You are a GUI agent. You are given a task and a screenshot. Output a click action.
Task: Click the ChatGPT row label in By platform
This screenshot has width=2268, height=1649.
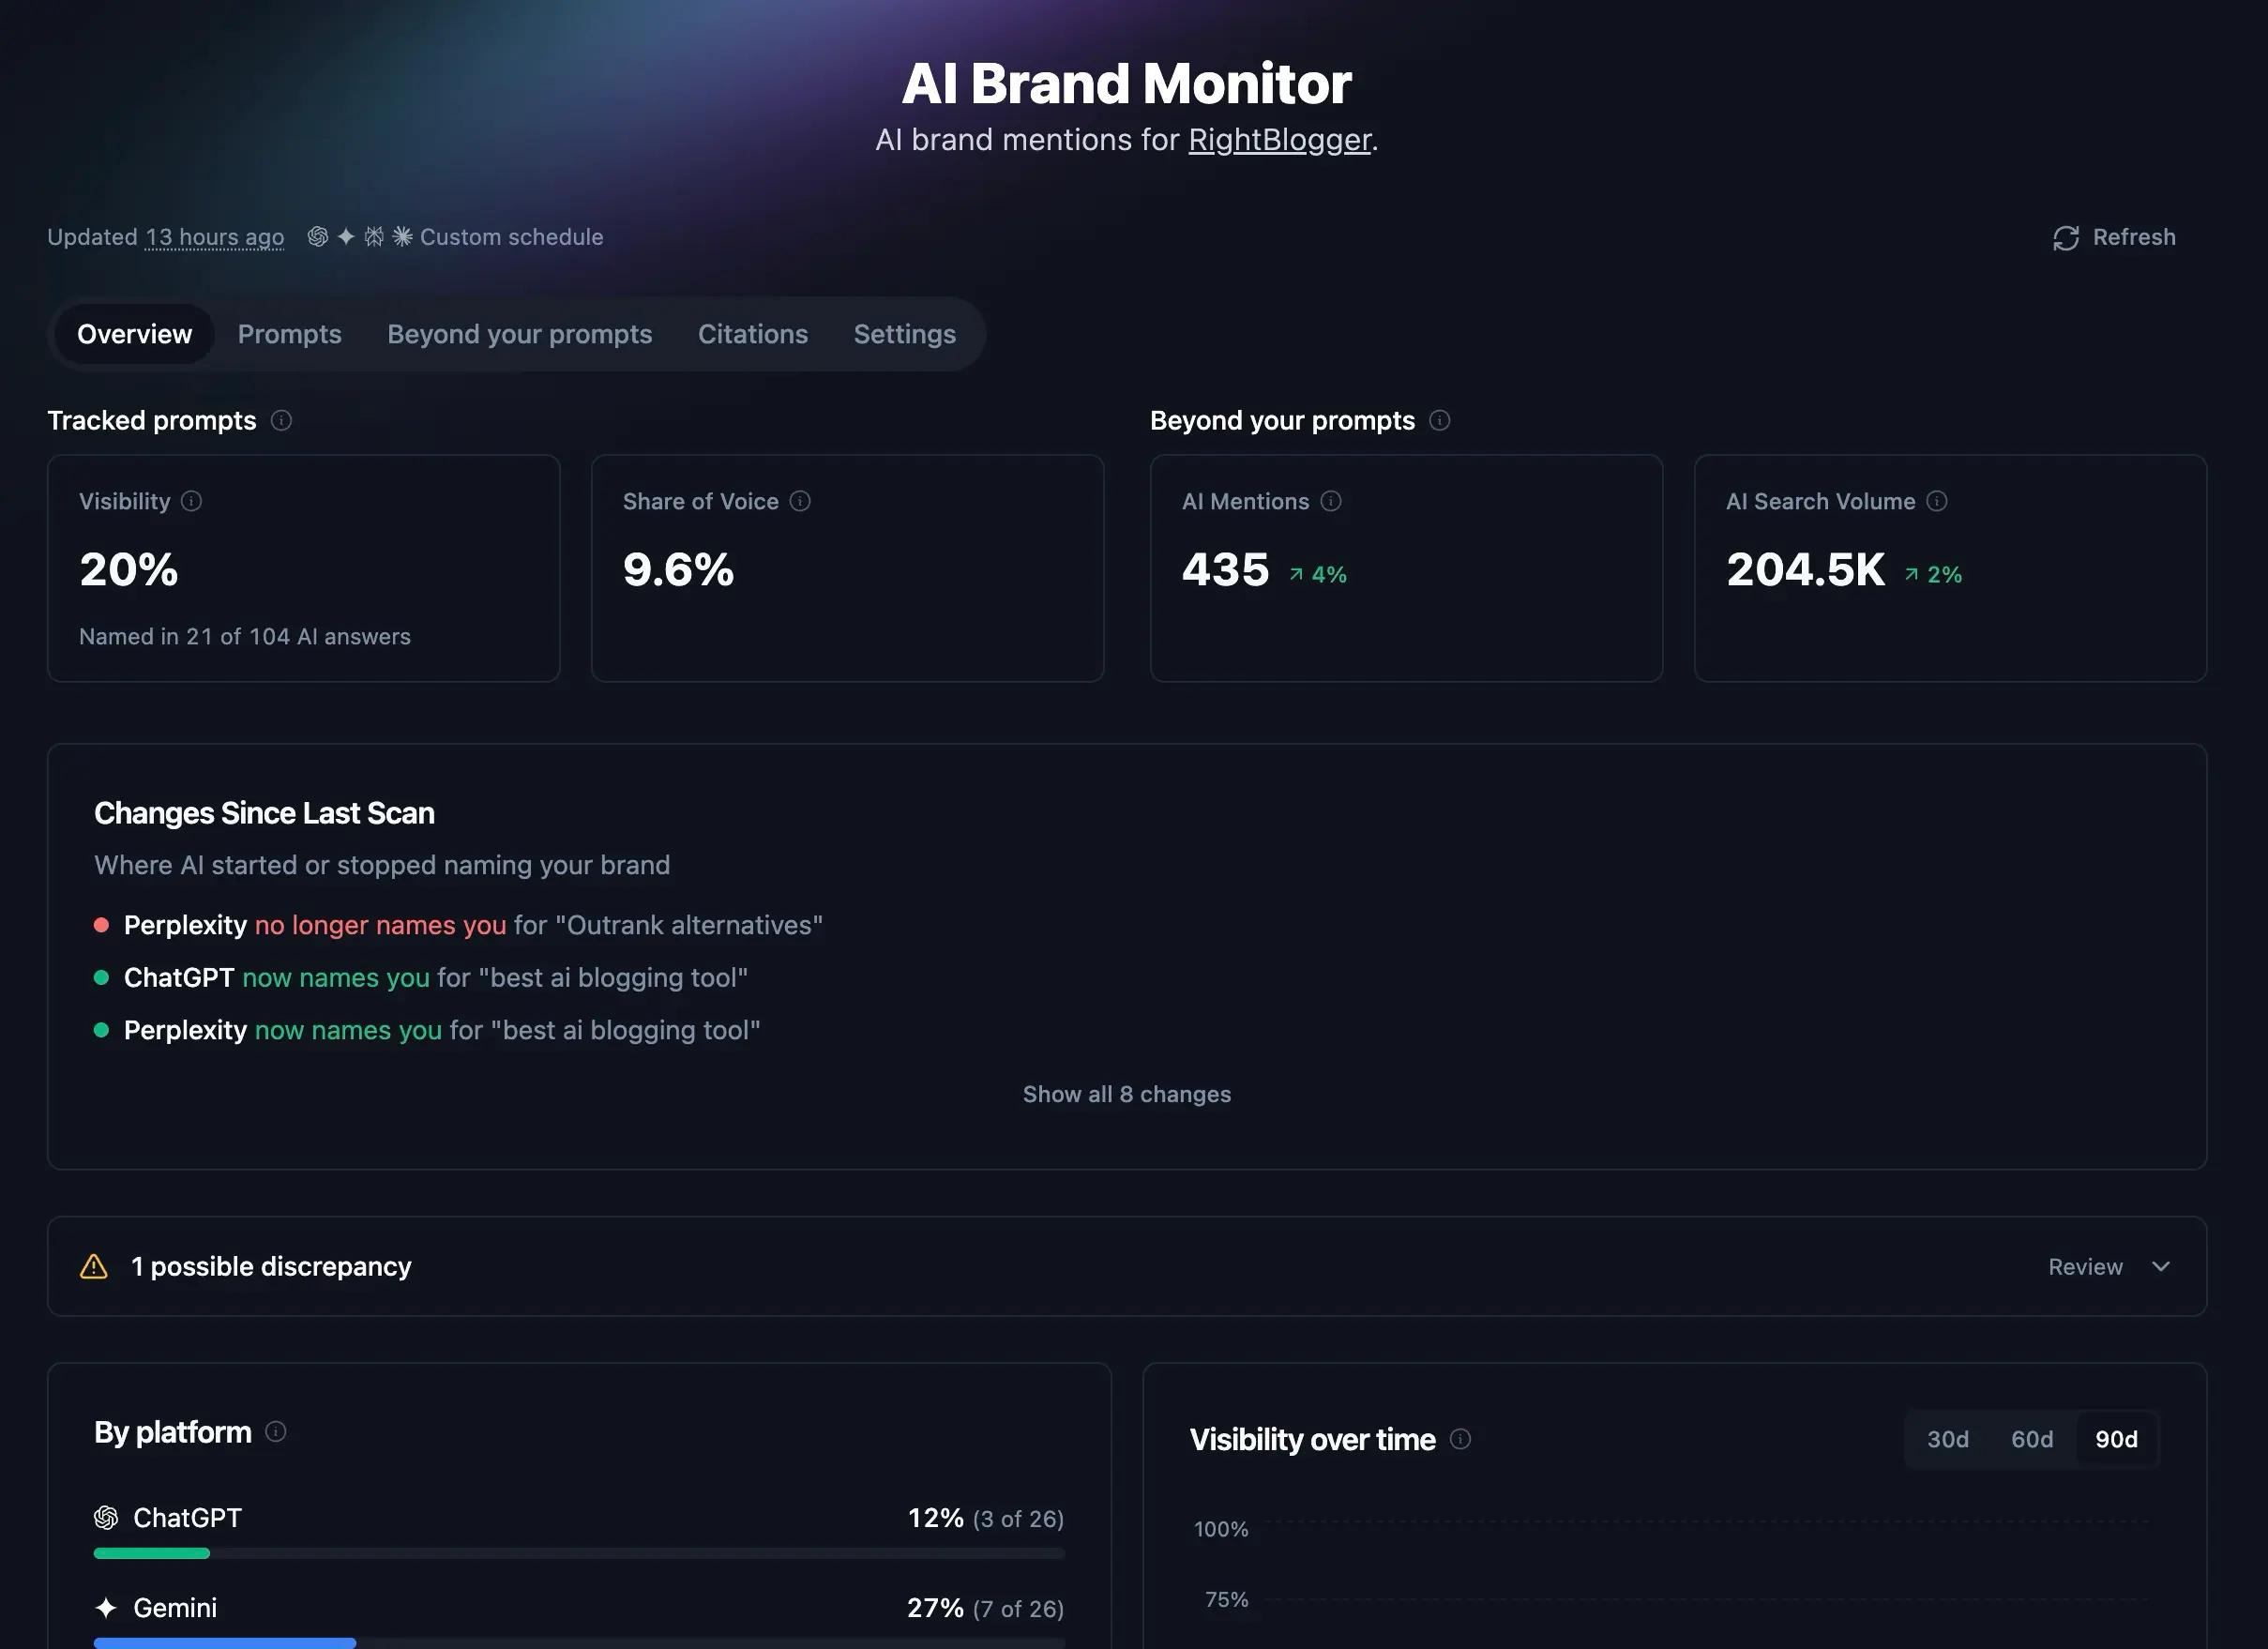tap(188, 1518)
